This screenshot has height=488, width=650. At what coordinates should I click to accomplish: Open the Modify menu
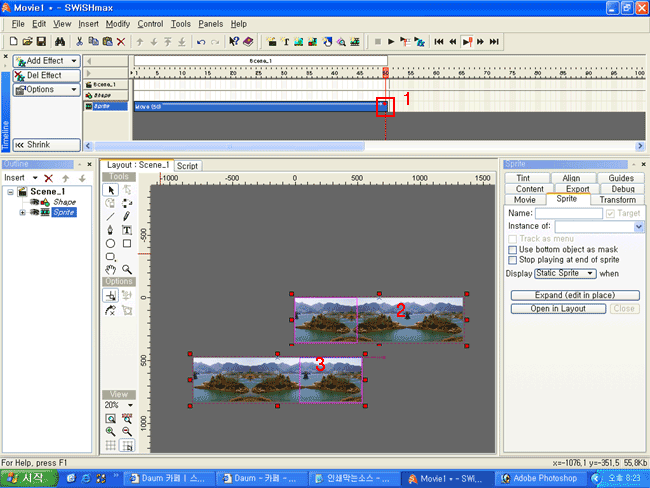click(x=118, y=24)
